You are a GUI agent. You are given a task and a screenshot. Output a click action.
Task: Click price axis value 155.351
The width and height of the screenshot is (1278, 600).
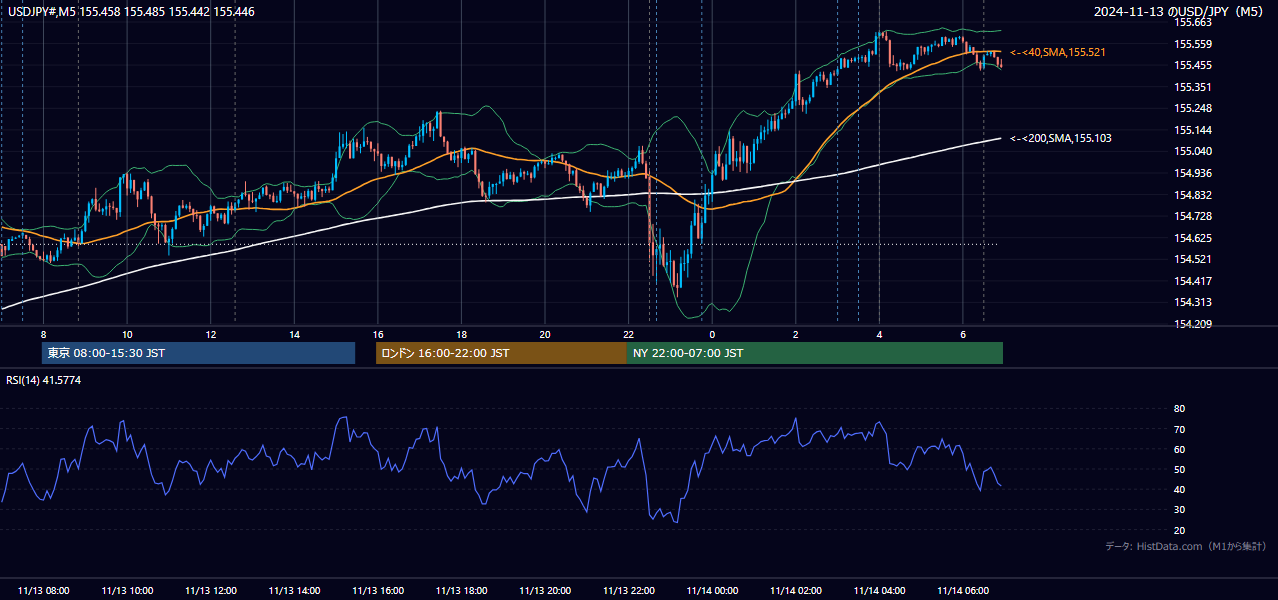click(x=1193, y=87)
